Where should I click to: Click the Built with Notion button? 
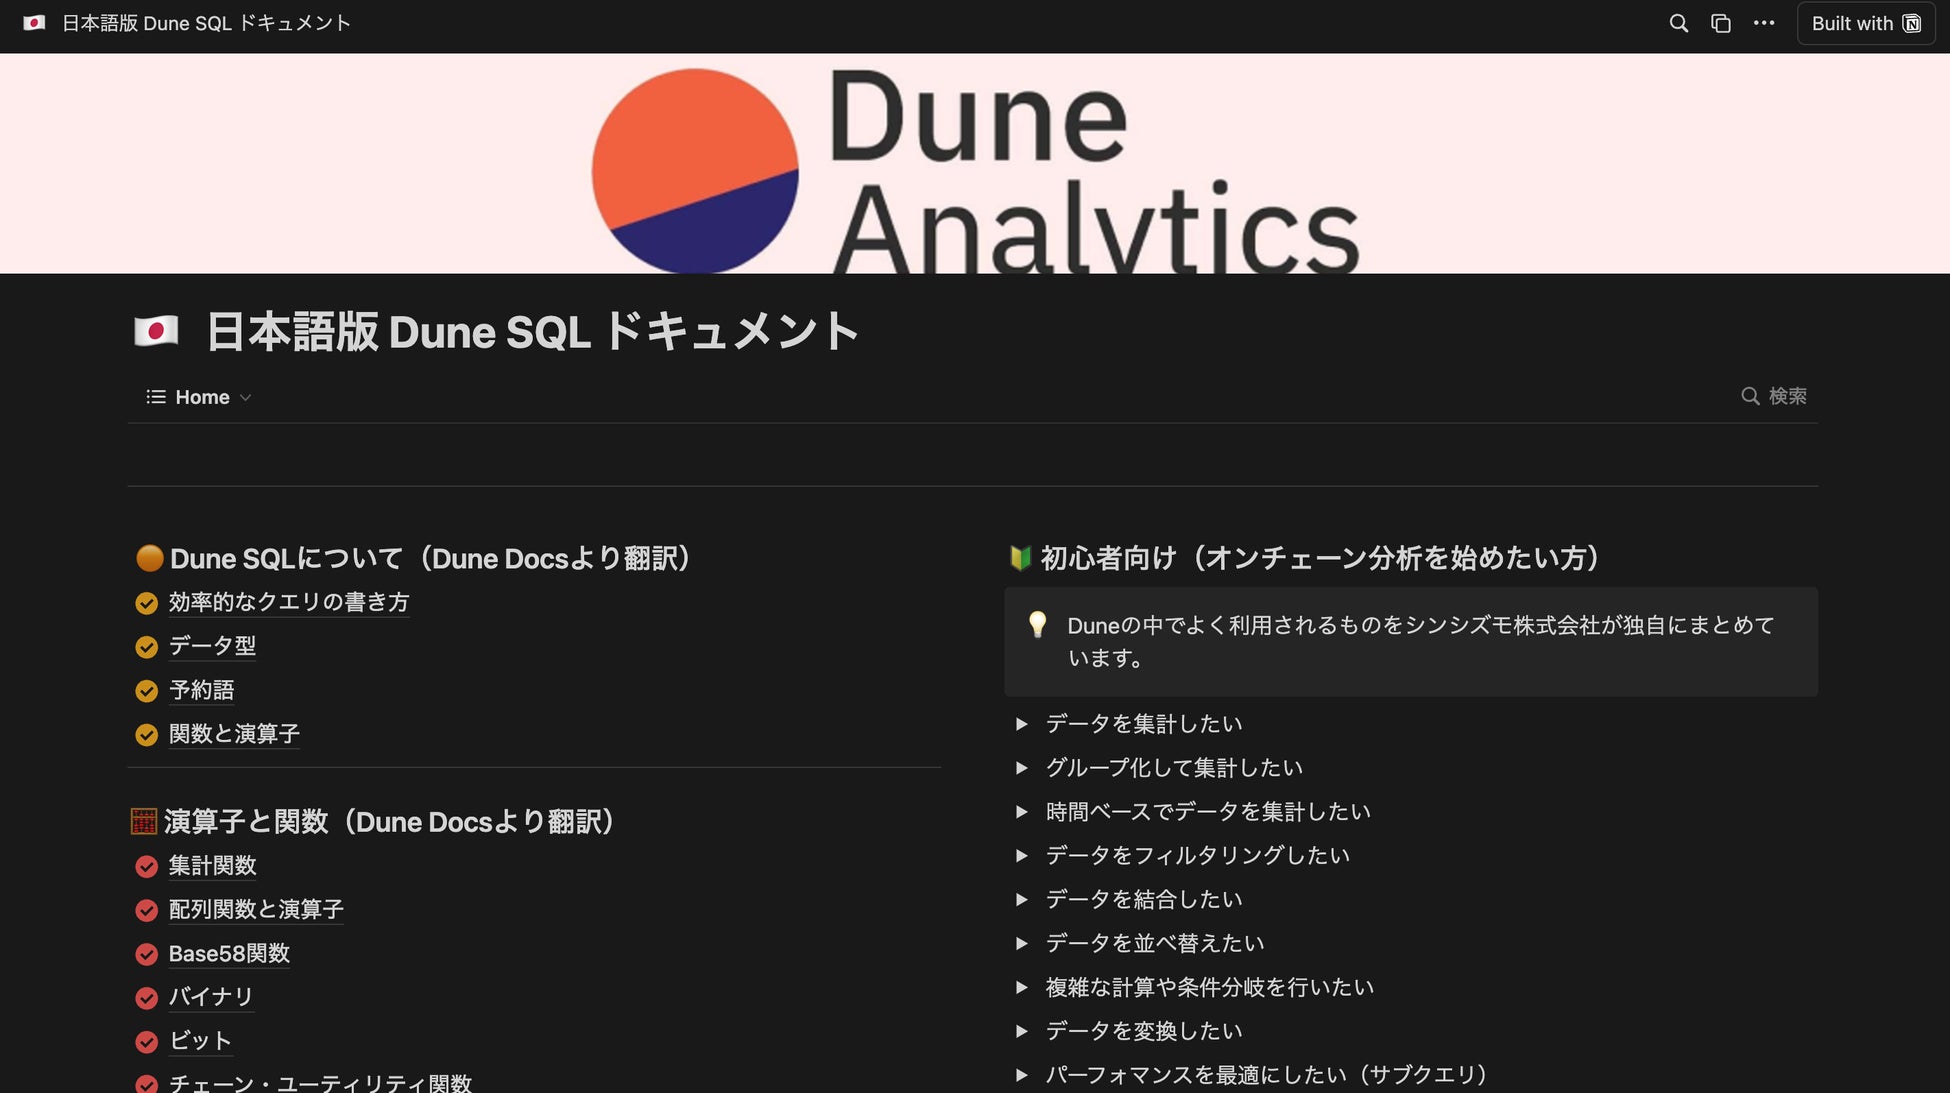(x=1864, y=23)
